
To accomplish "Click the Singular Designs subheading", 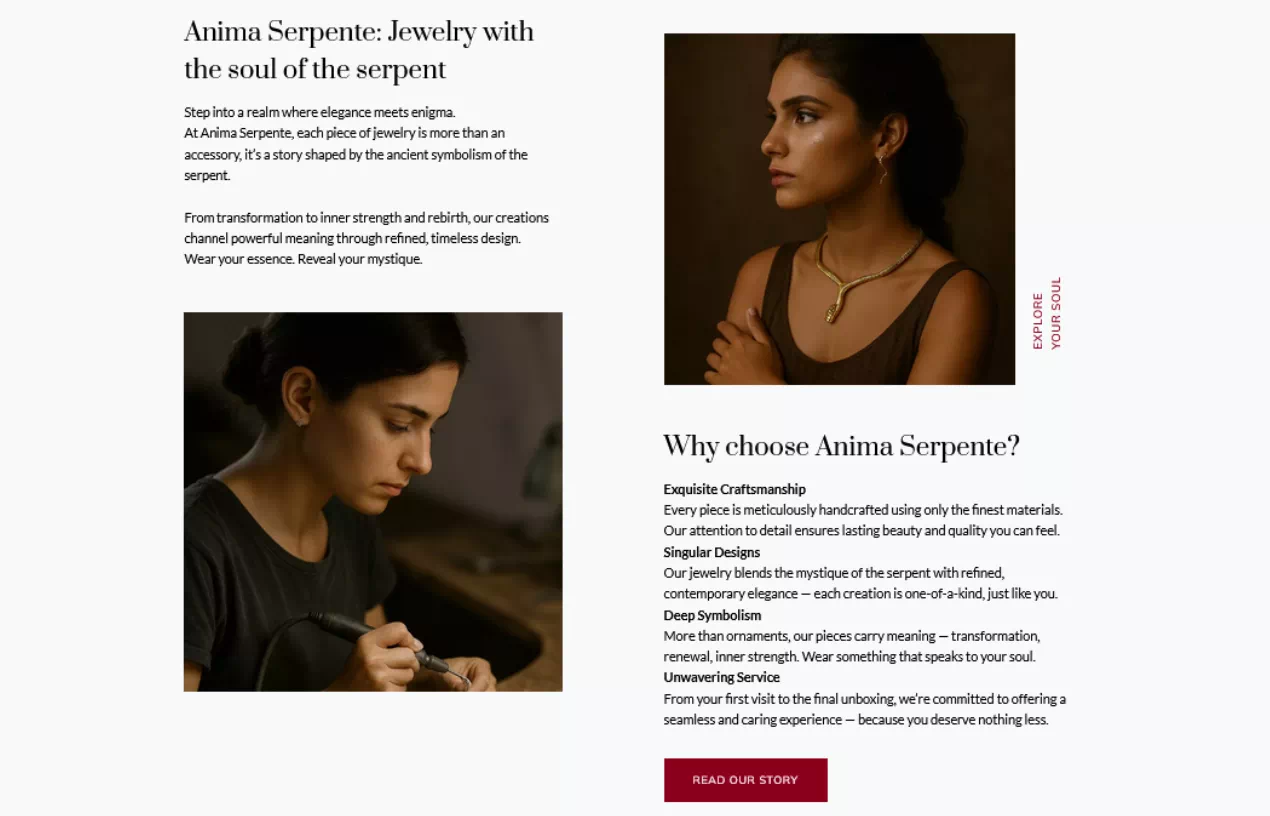I will pyautogui.click(x=711, y=552).
